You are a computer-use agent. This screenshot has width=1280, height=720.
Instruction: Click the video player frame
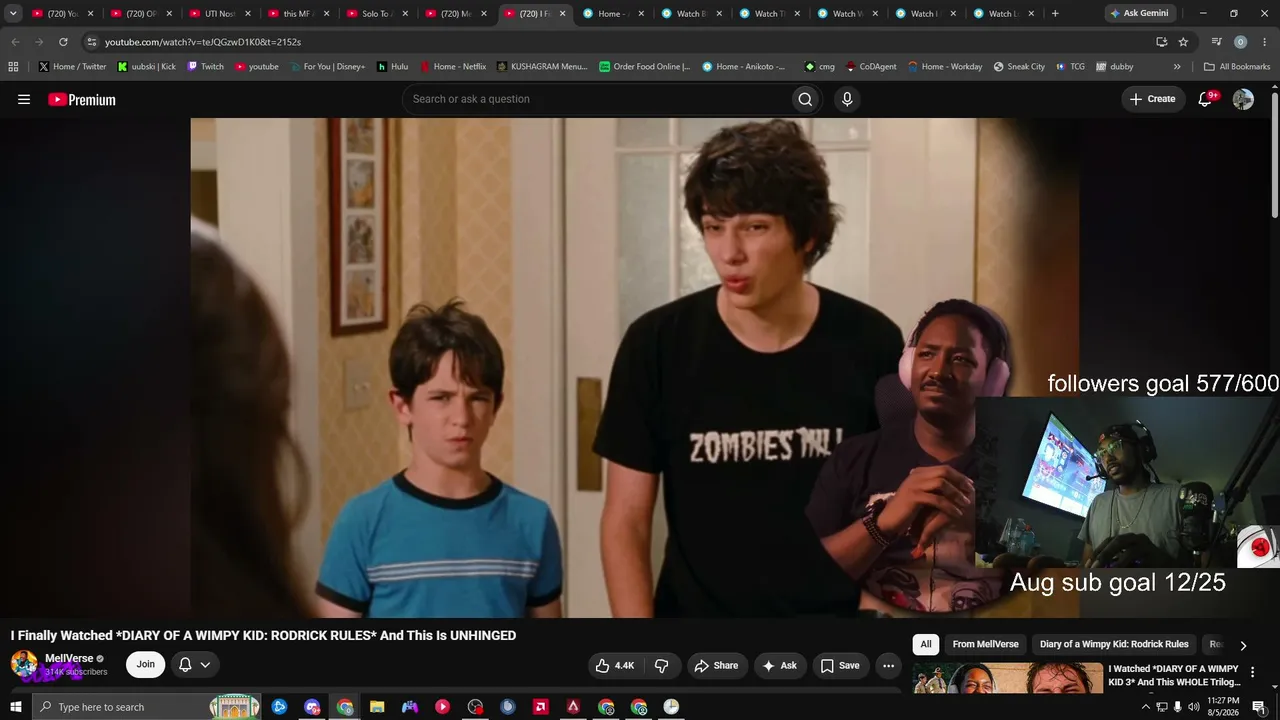point(634,368)
